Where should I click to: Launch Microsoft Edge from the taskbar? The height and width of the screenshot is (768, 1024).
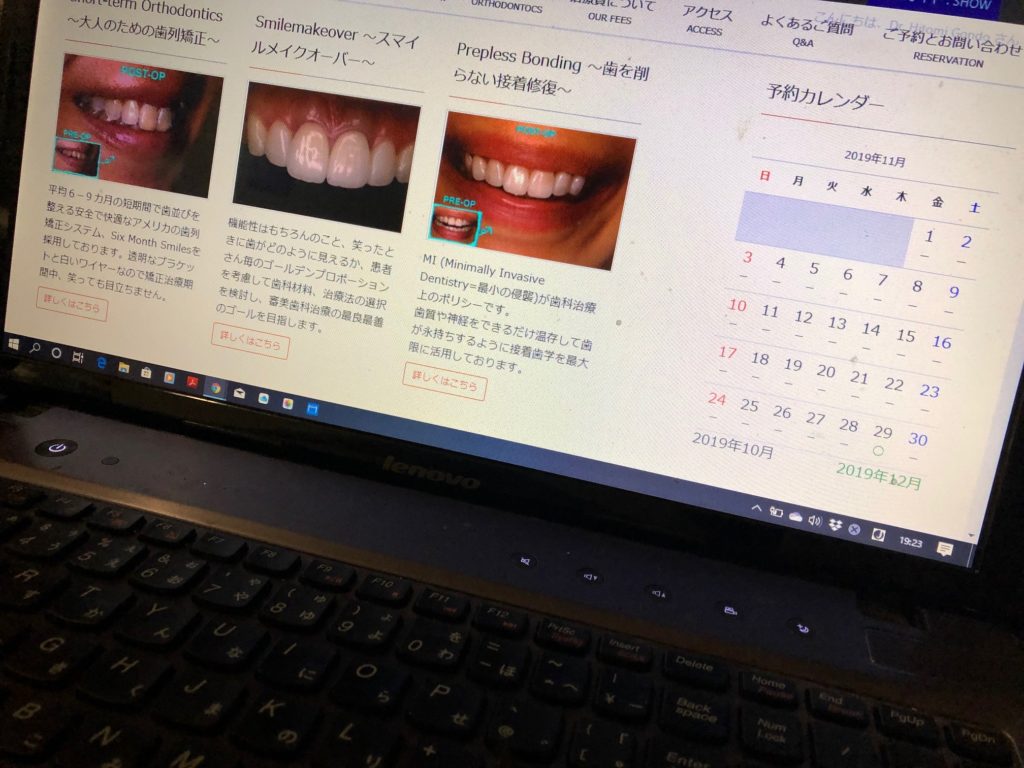coord(101,363)
